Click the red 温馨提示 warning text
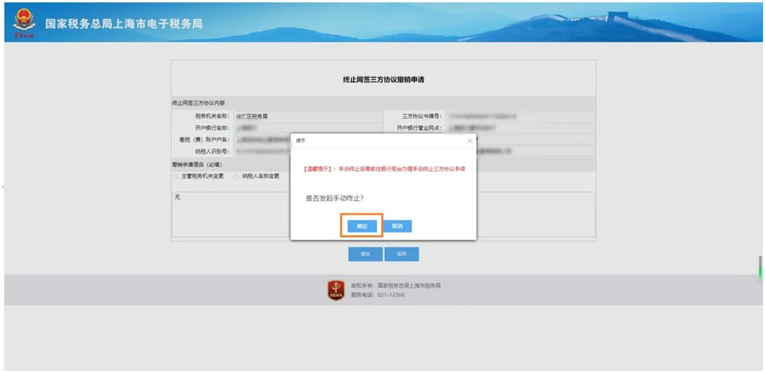 point(383,168)
